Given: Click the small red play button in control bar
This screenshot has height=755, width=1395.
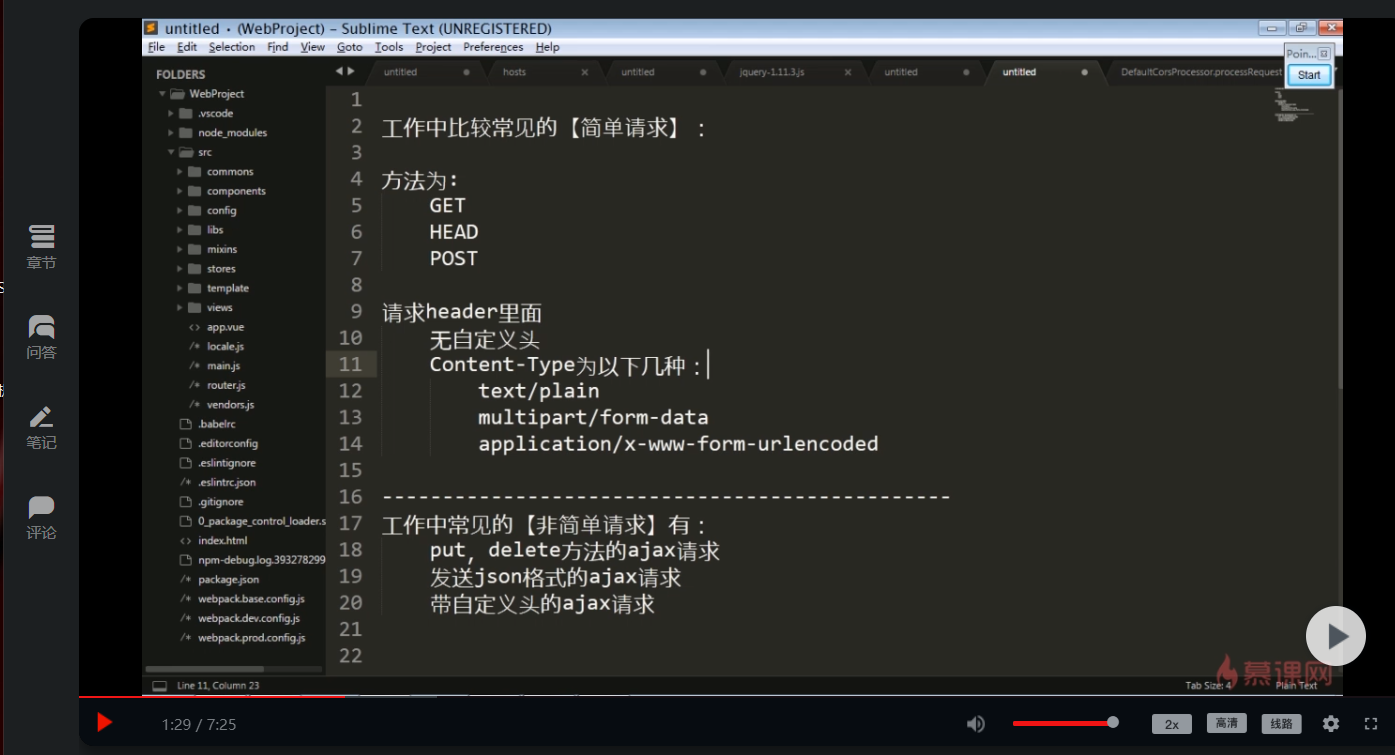Looking at the screenshot, I should [x=104, y=723].
